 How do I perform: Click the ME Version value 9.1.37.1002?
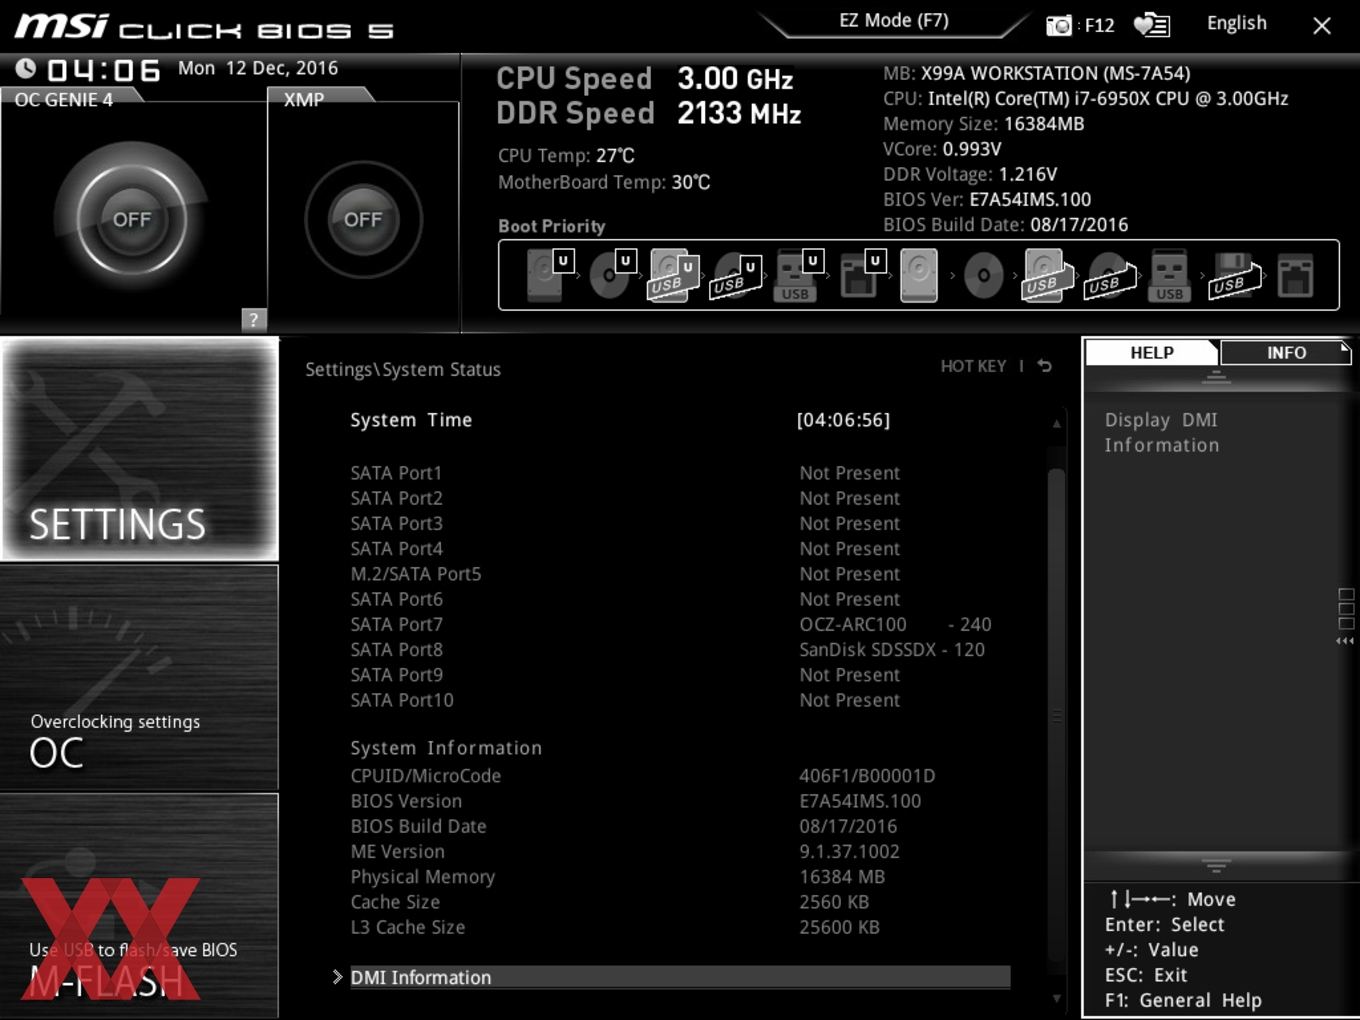[849, 851]
